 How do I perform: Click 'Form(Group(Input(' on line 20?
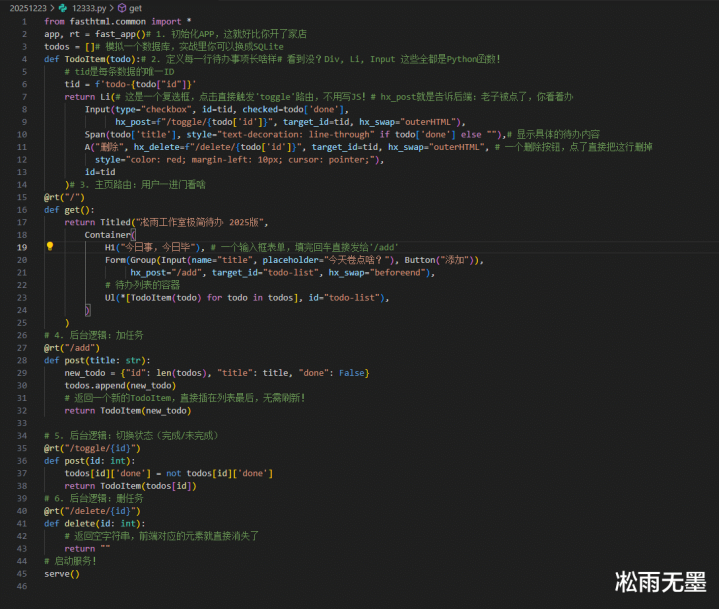coord(146,260)
